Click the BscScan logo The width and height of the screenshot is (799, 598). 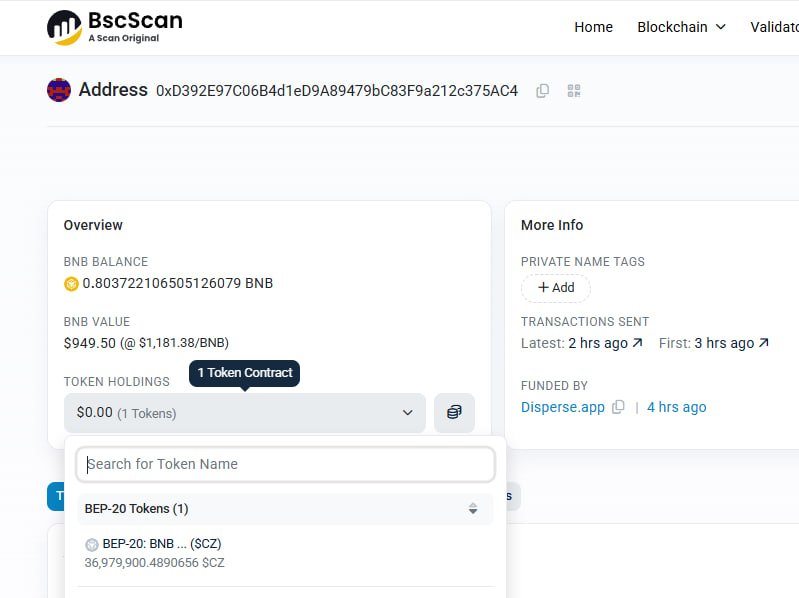point(115,27)
